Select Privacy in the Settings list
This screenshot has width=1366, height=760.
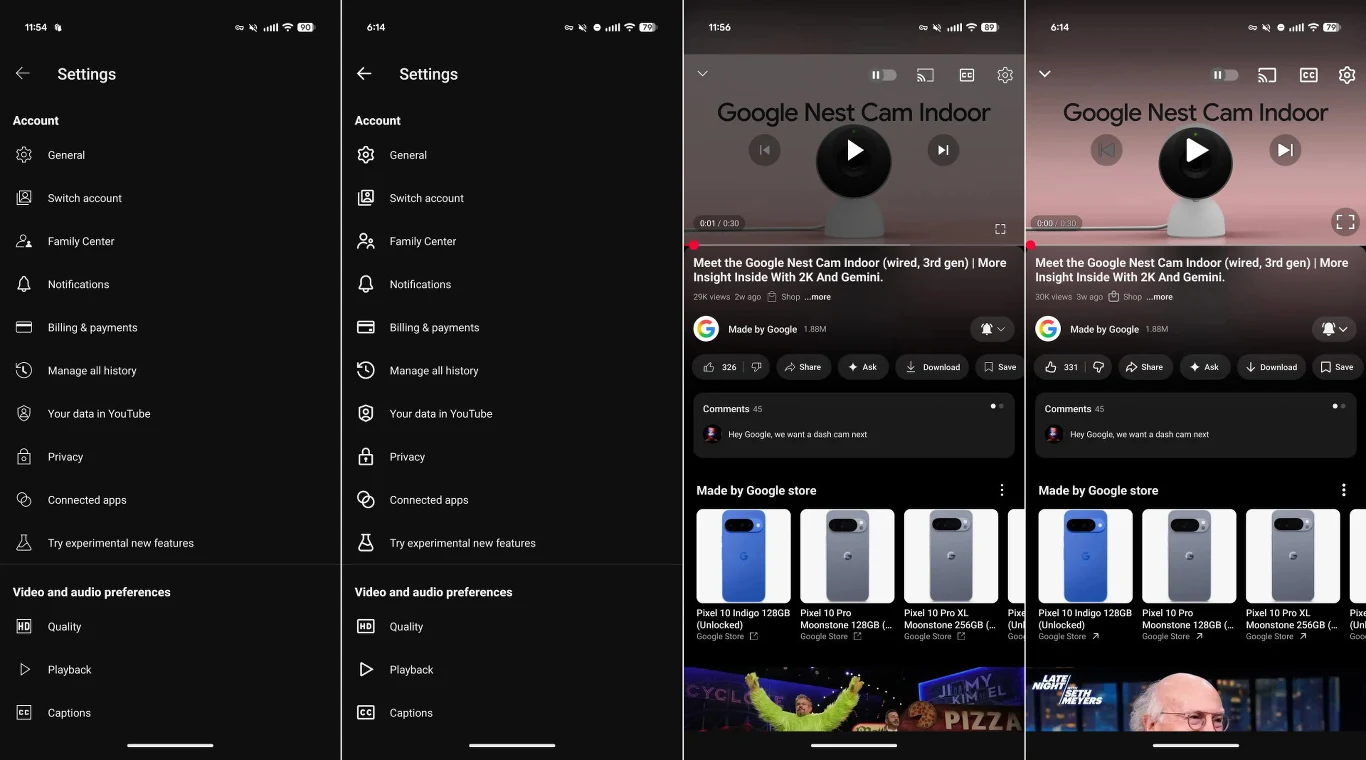pos(66,456)
